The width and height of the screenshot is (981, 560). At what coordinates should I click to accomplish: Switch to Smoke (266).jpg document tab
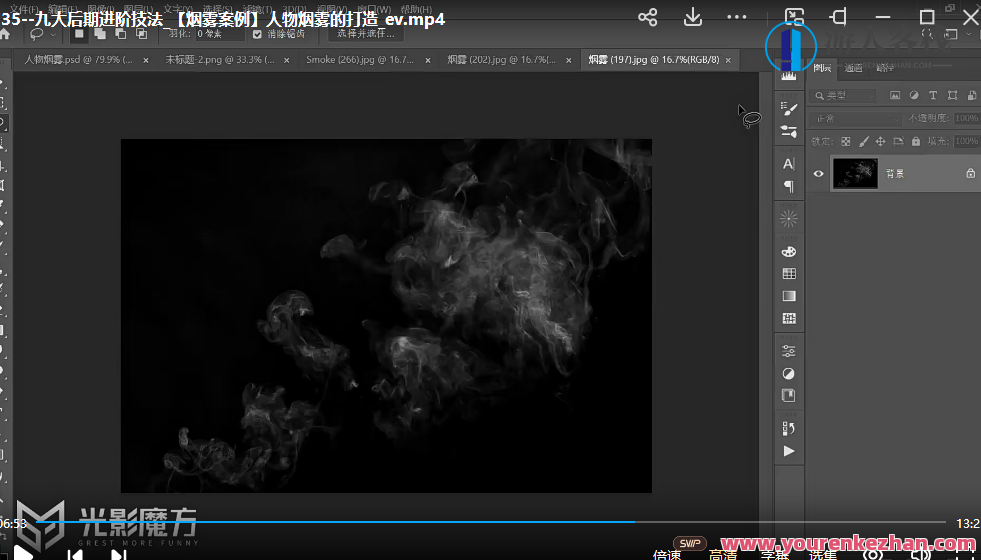[x=360, y=60]
